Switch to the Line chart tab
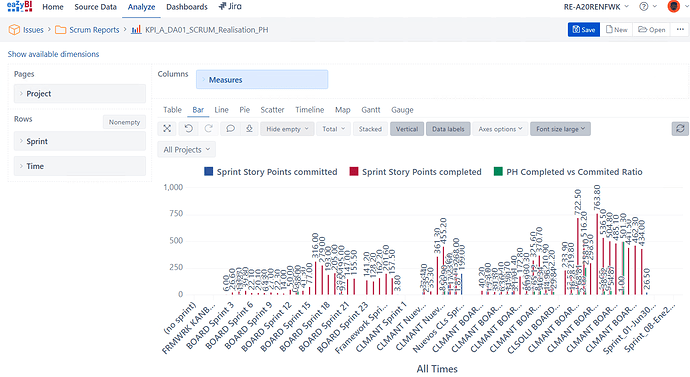Viewport: 690px width, 377px height. coord(221,110)
